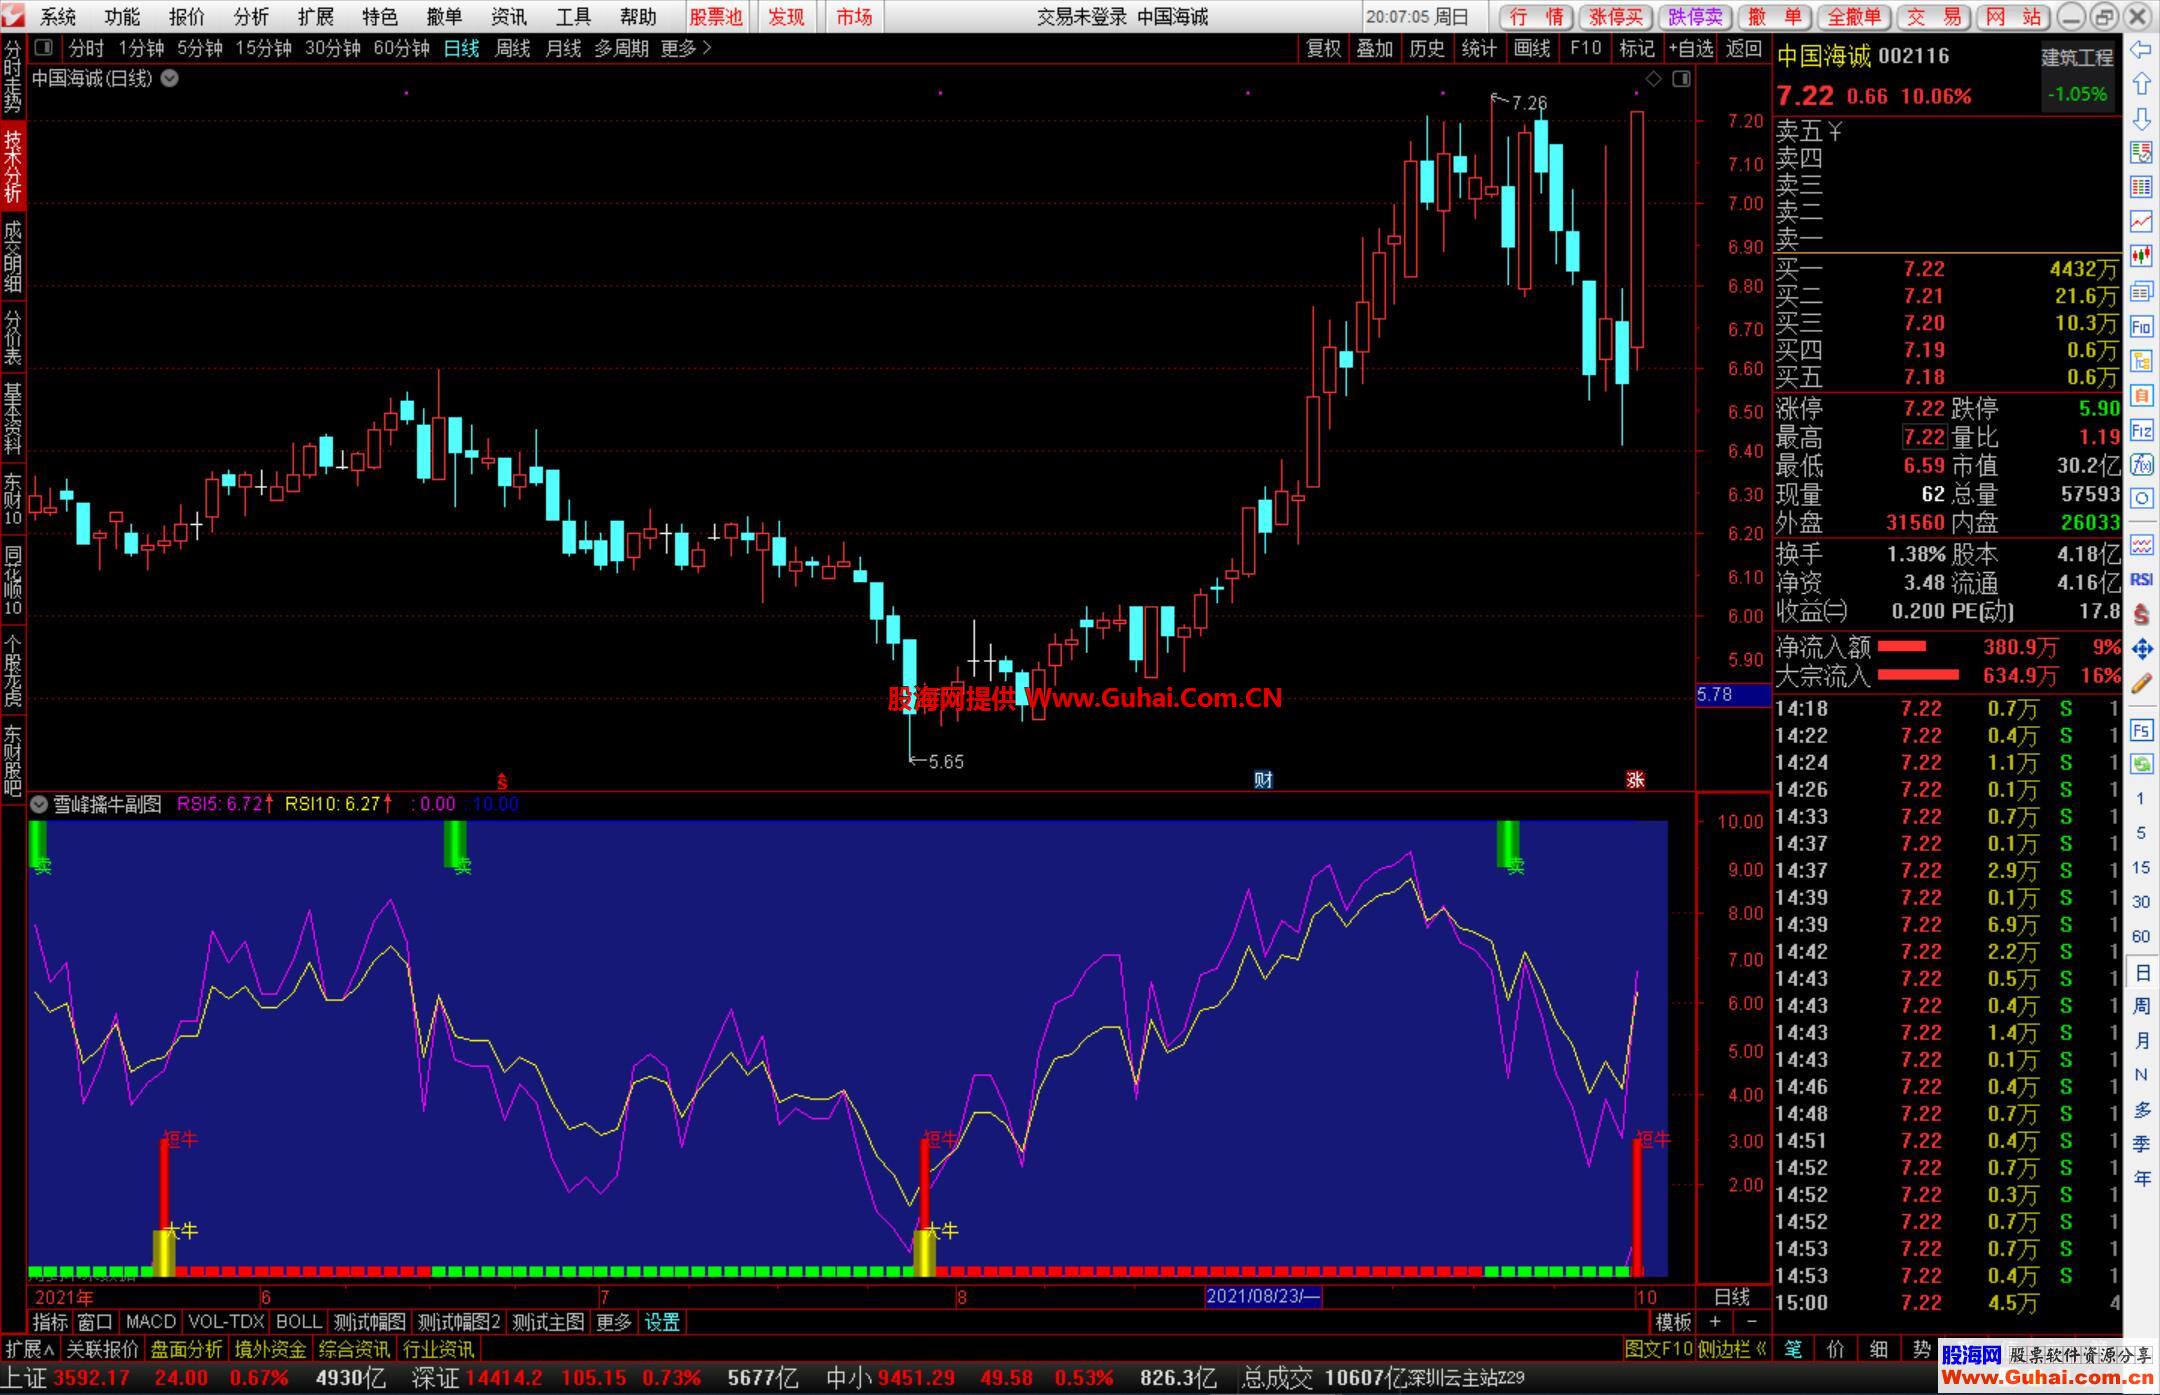Click the tree structure icon in right toolbar
This screenshot has width=2160, height=1395.
point(2141,361)
